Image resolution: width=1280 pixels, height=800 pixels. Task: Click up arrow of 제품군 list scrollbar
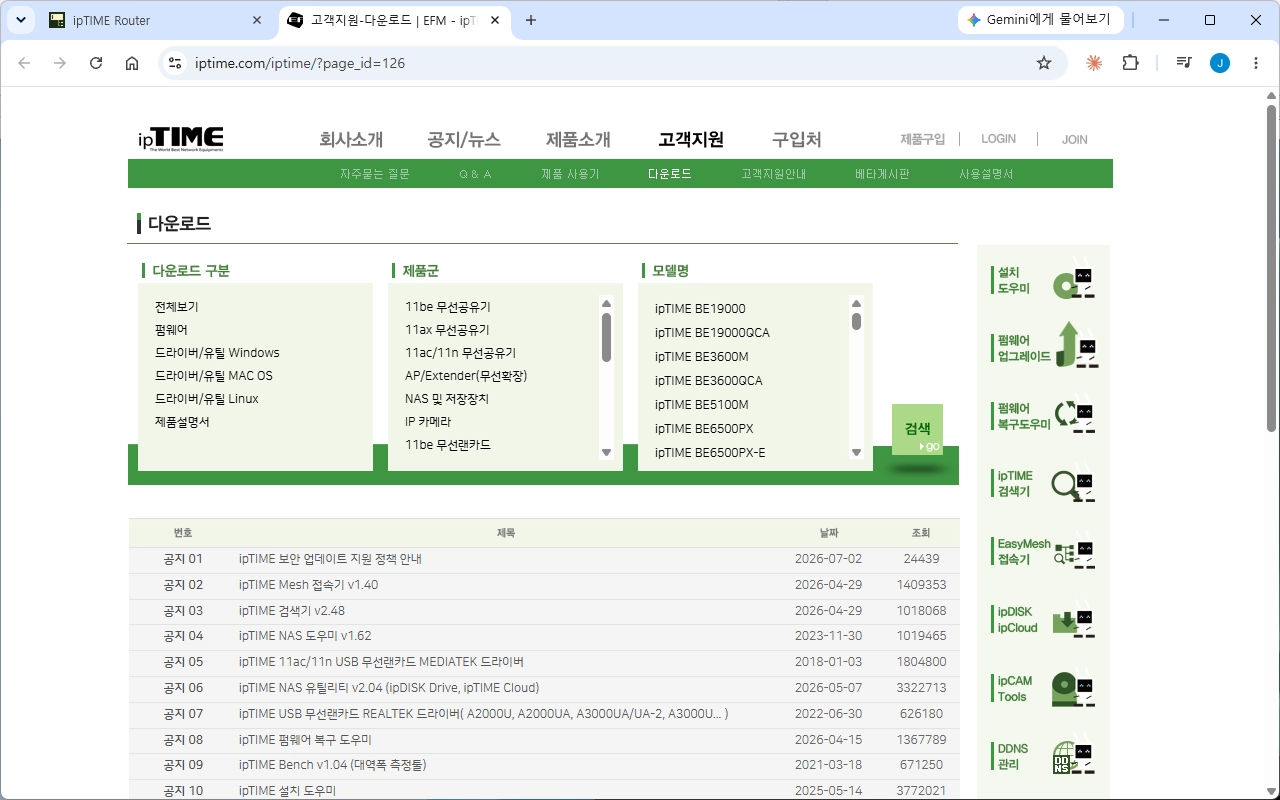point(606,303)
